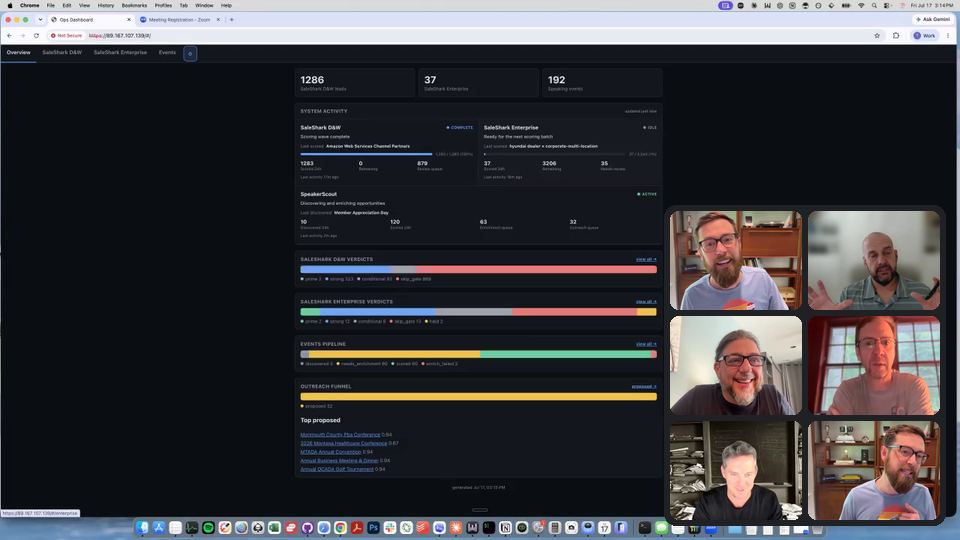
Task: Click the yellow Outreach Funnel bar
Action: [478, 397]
